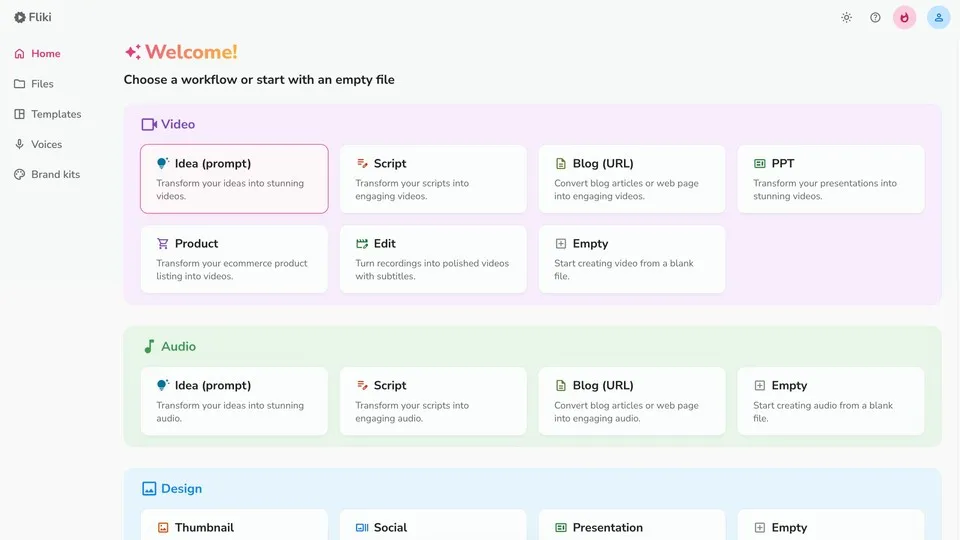Click lightbulb icon on Video Idea card
The image size is (960, 540).
point(162,163)
